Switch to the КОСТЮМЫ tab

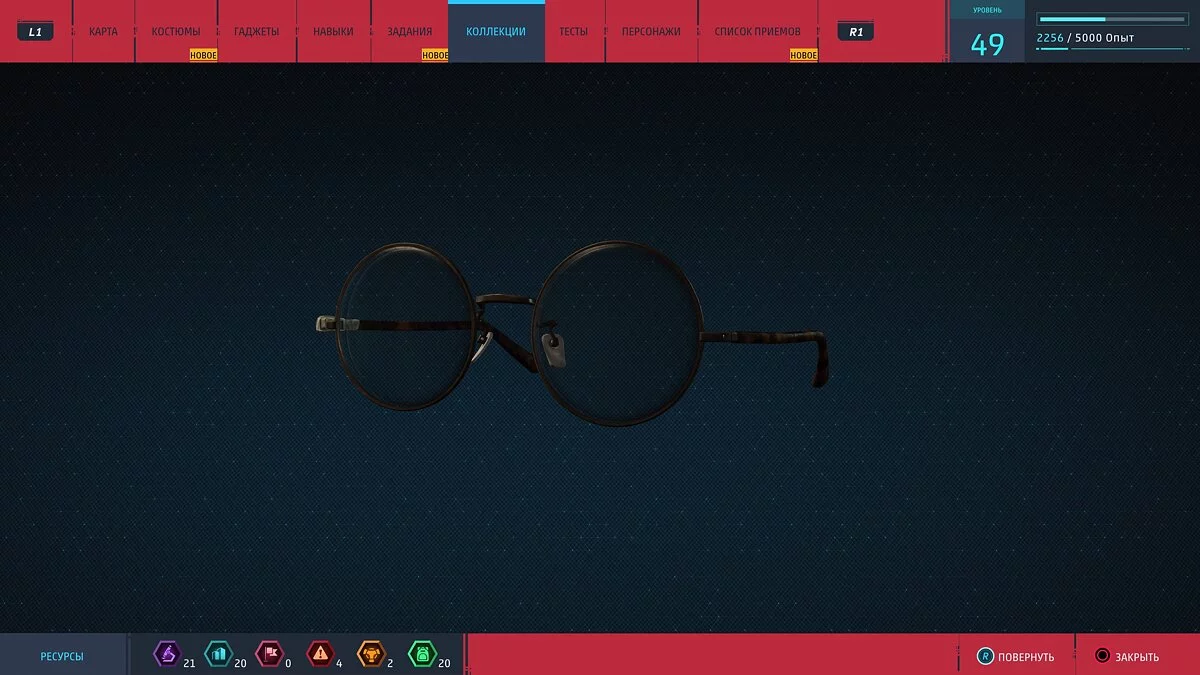pos(176,32)
